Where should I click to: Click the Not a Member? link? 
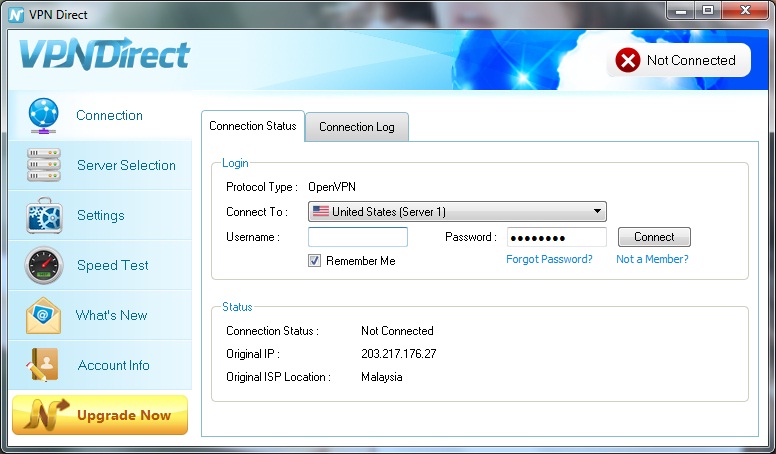pos(652,259)
